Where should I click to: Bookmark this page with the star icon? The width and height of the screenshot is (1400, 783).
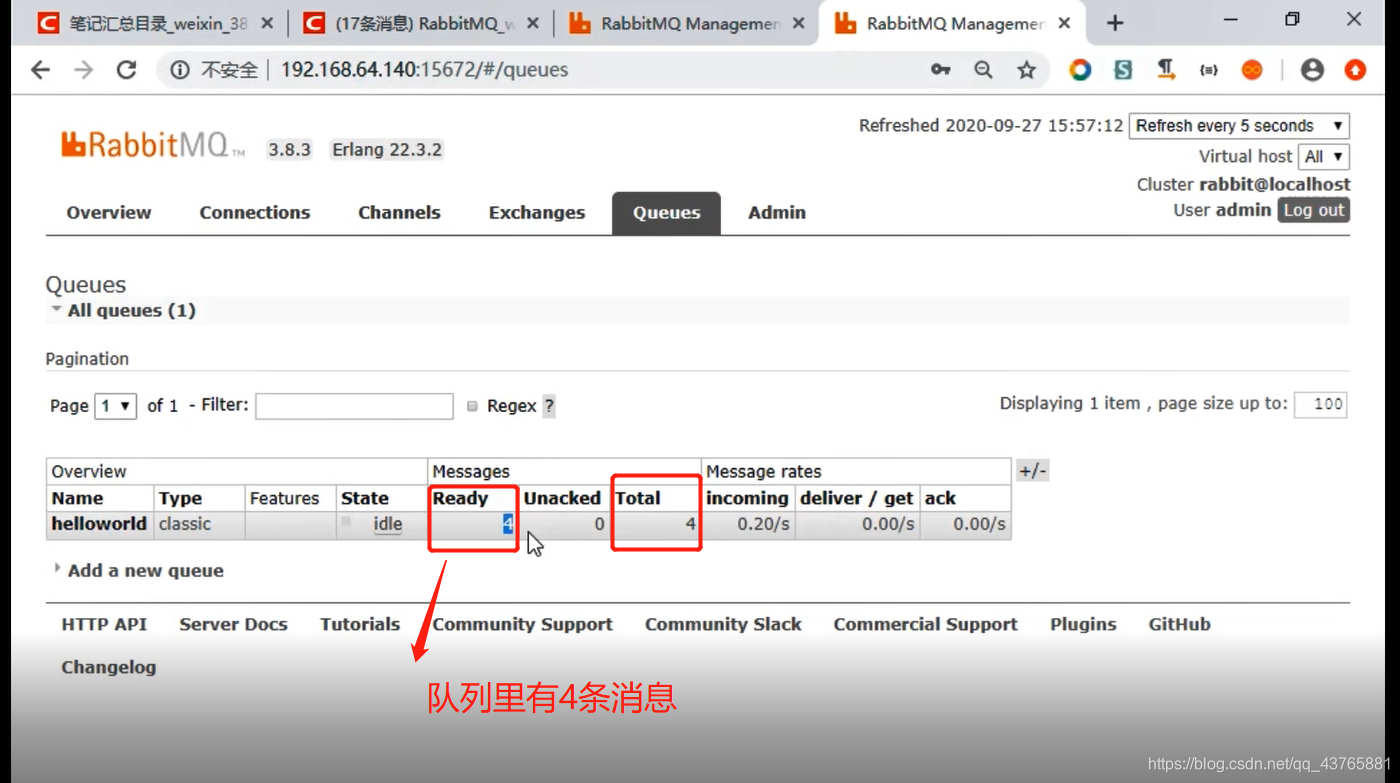coord(1026,69)
